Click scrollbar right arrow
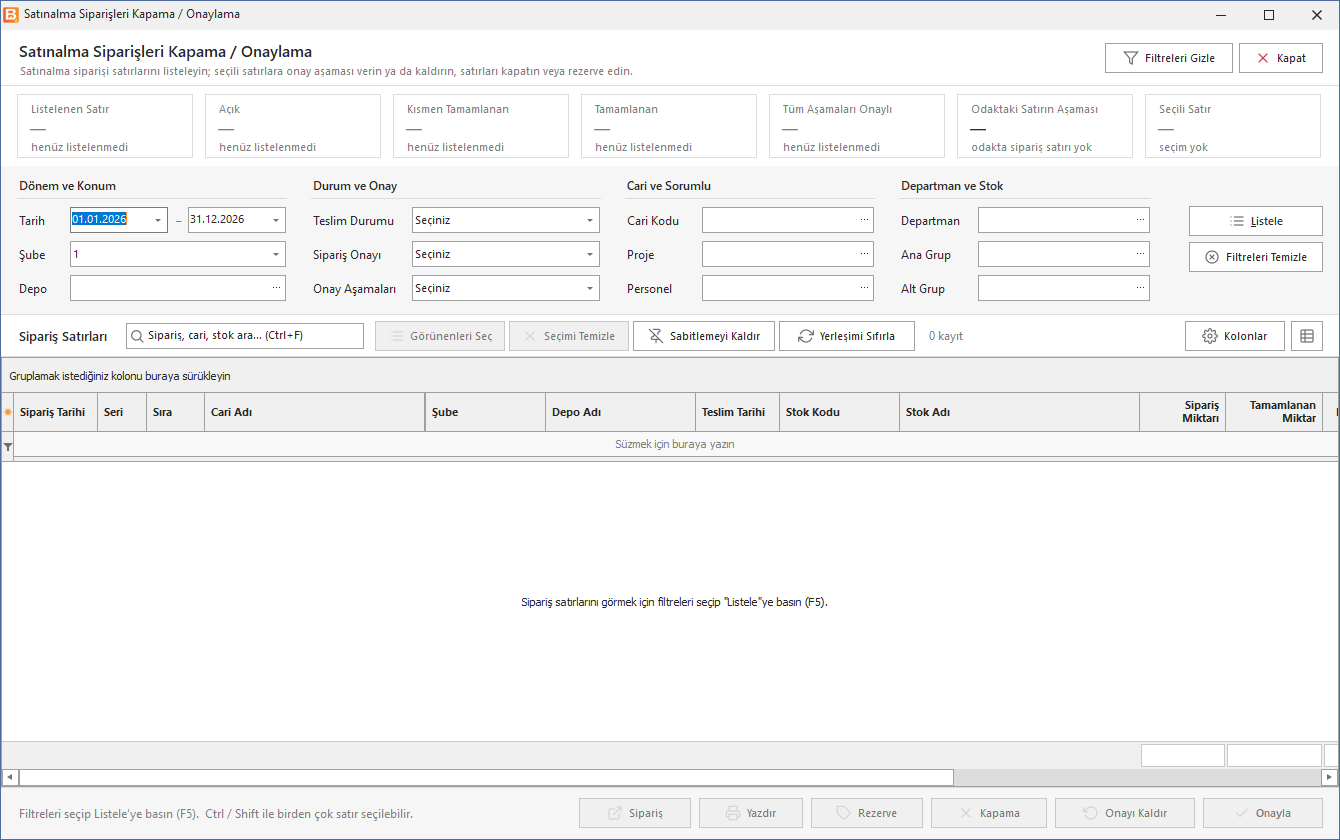Viewport: 1340px width, 840px height. coord(1329,777)
